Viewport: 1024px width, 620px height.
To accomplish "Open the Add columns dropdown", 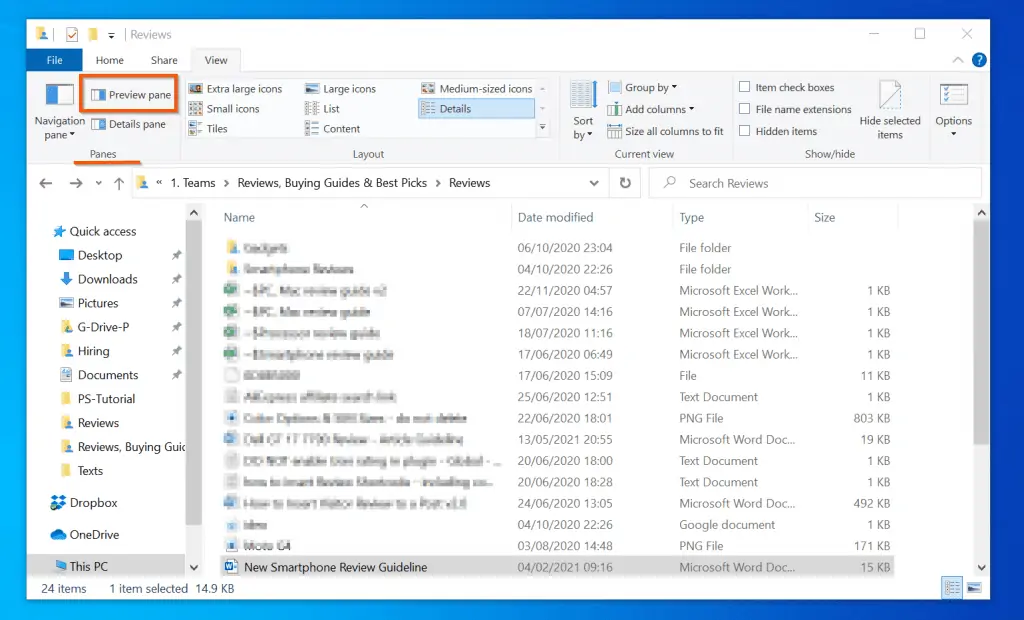I will tap(651, 109).
